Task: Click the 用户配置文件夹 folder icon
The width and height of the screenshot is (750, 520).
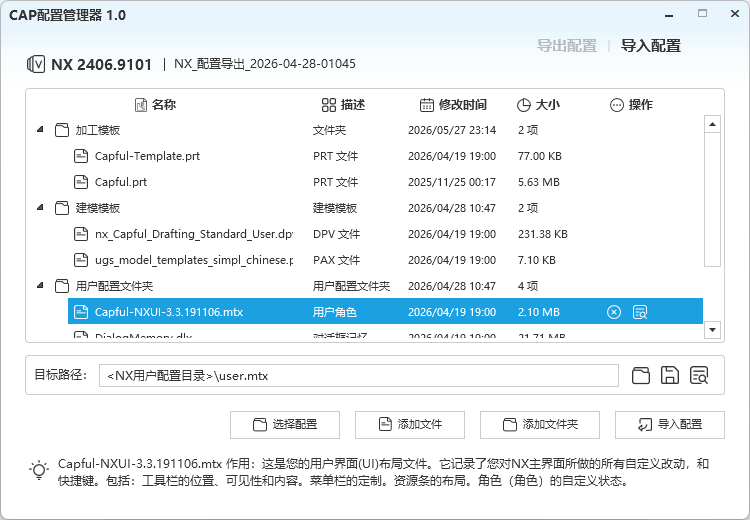Action: point(62,286)
